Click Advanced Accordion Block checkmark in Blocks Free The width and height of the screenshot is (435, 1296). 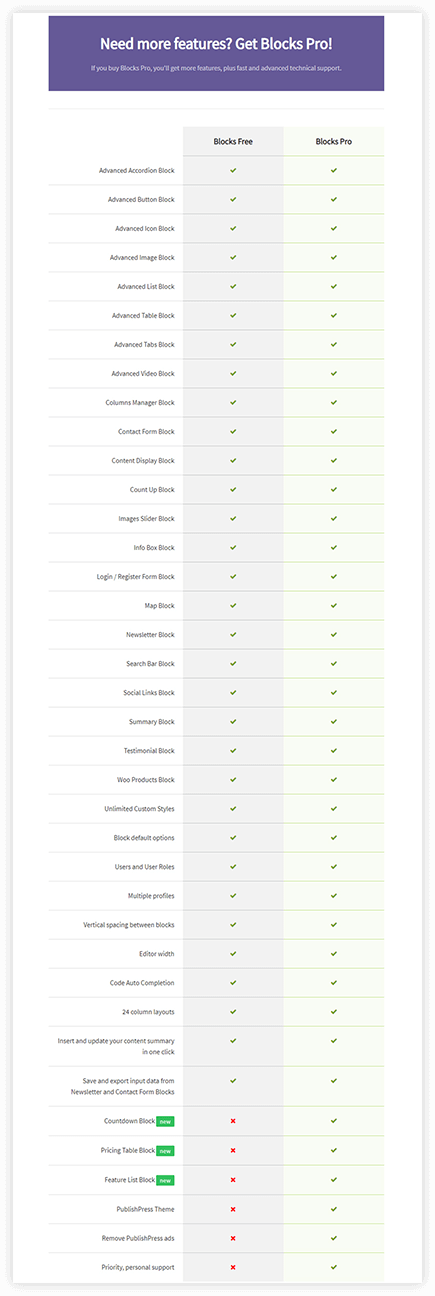233,170
